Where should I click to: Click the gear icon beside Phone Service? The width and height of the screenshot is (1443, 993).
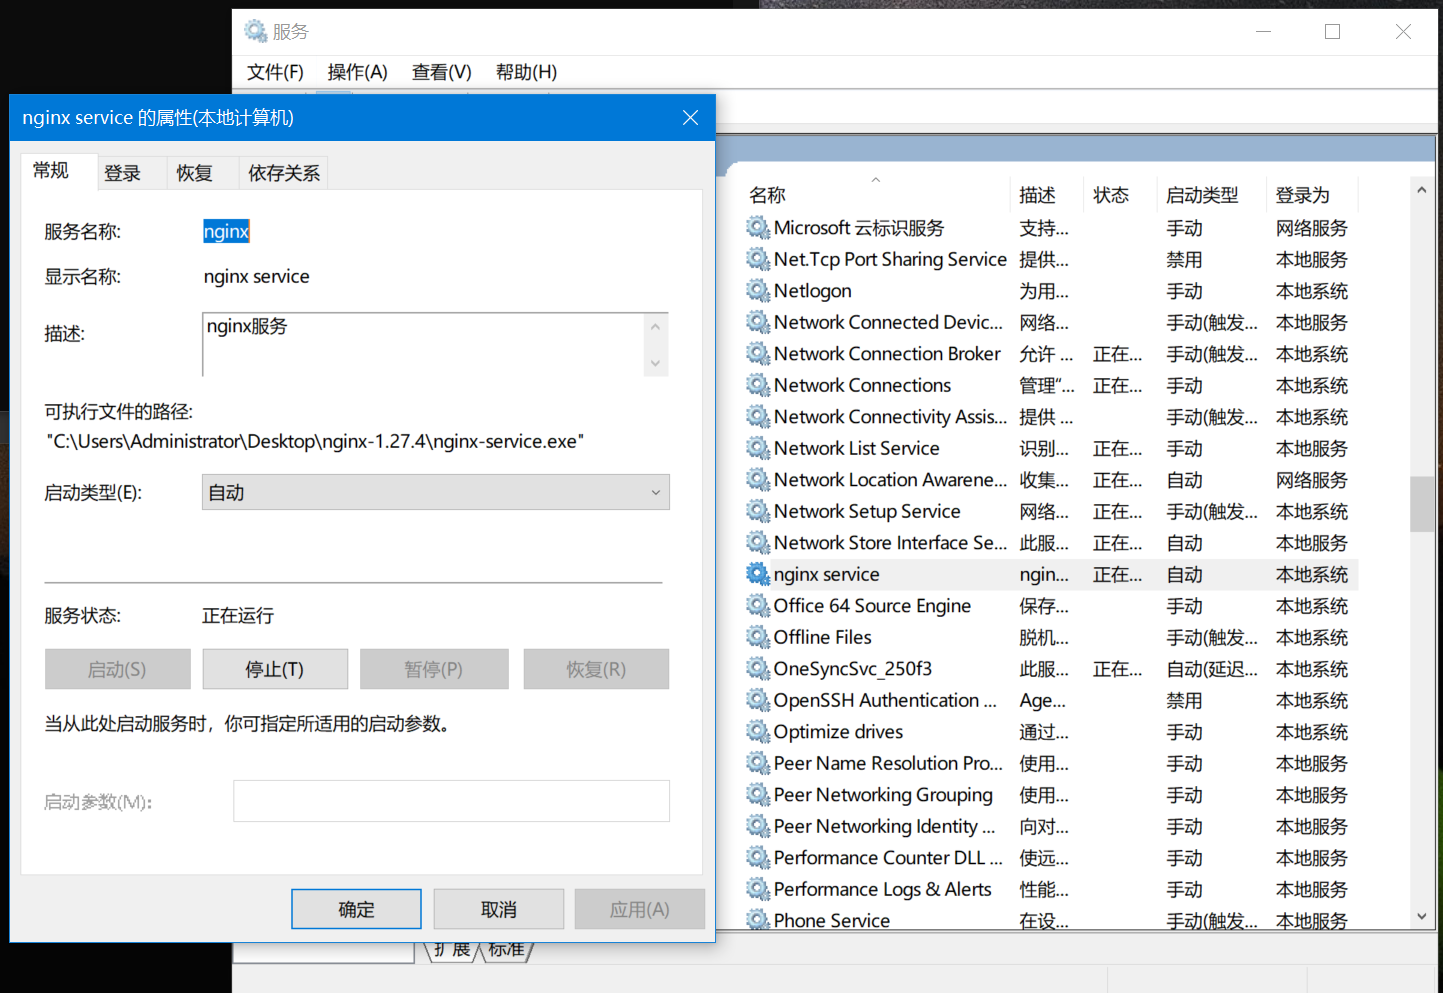coord(758,919)
